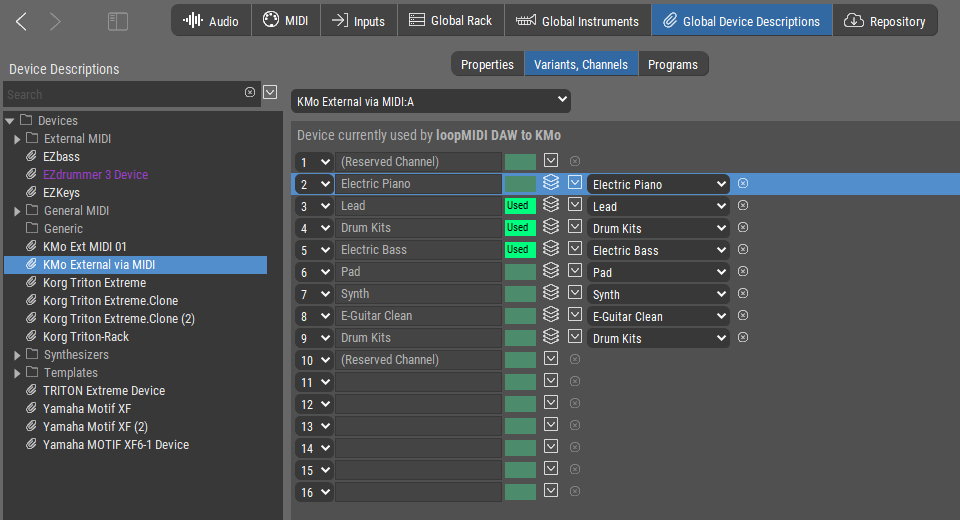Viewport: 960px width, 520px height.
Task: Expand the Synthesizers folder
Action: click(17, 355)
